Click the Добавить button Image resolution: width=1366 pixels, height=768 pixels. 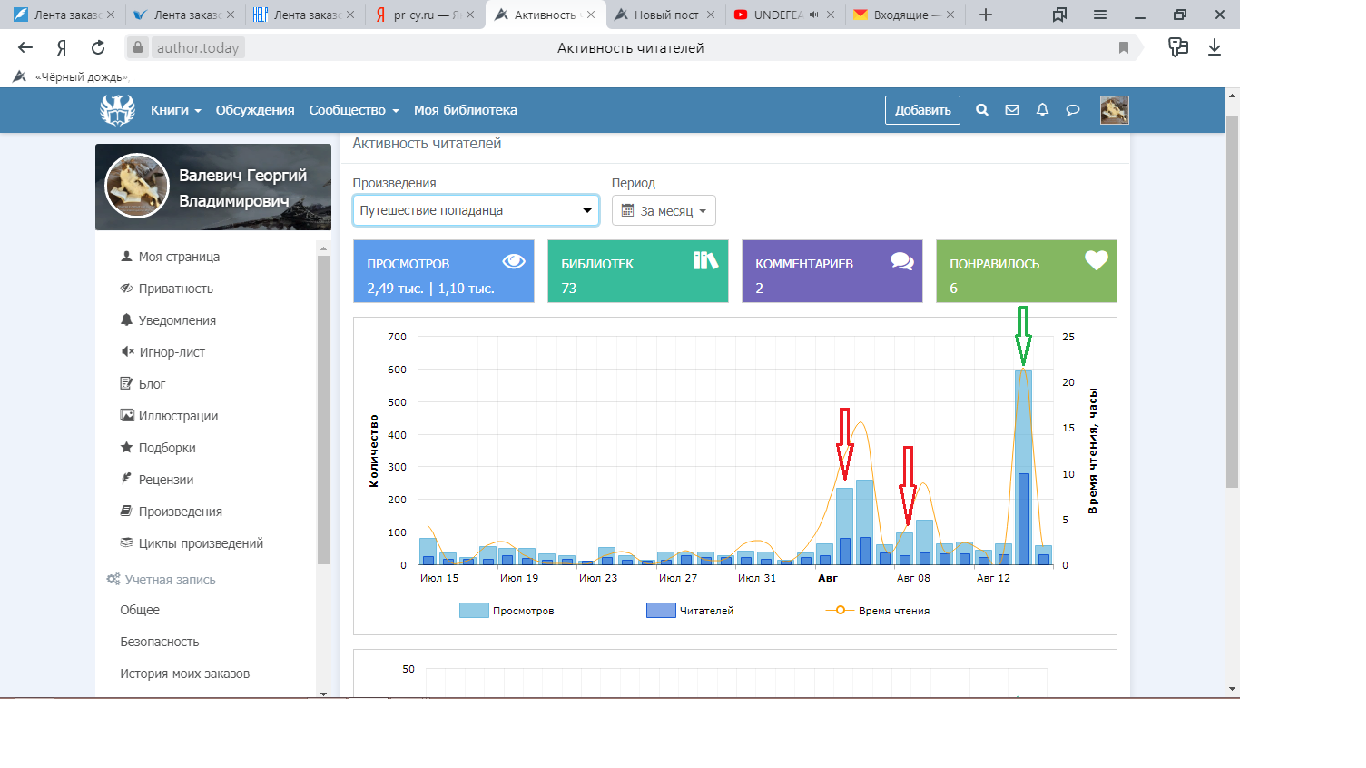click(x=922, y=111)
